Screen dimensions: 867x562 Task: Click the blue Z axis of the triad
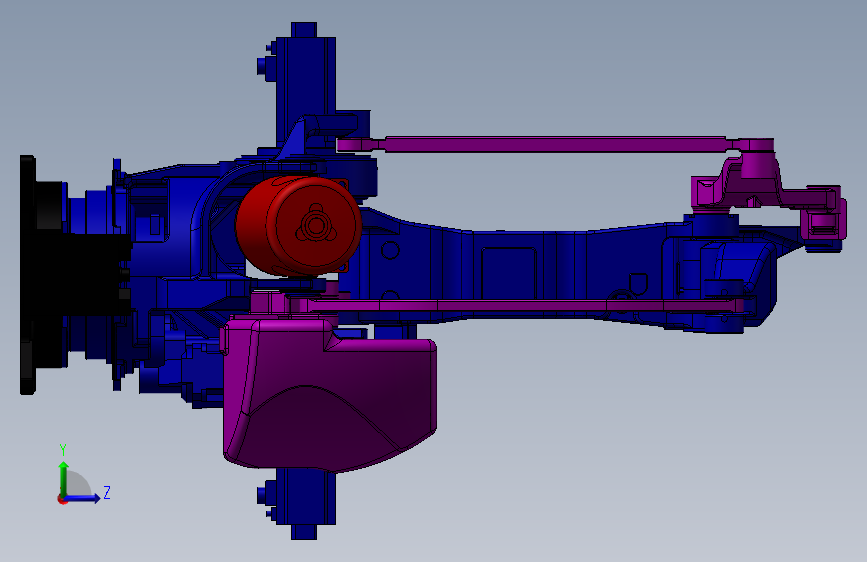(x=83, y=498)
